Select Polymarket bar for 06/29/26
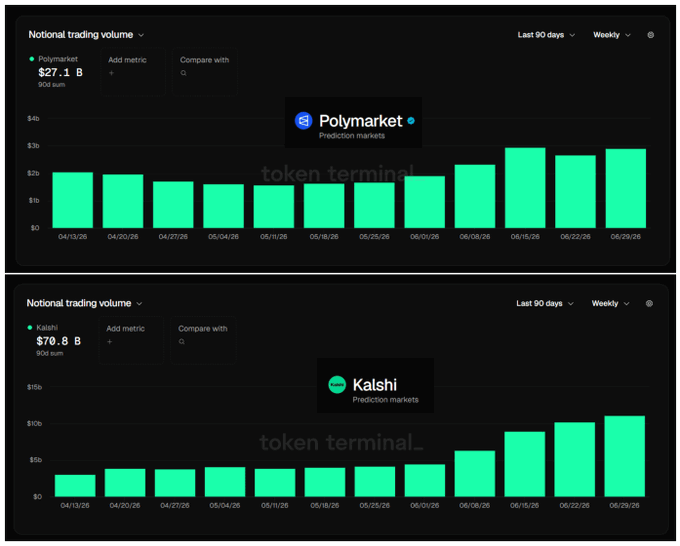Viewport: 680px width, 546px height. (626, 188)
